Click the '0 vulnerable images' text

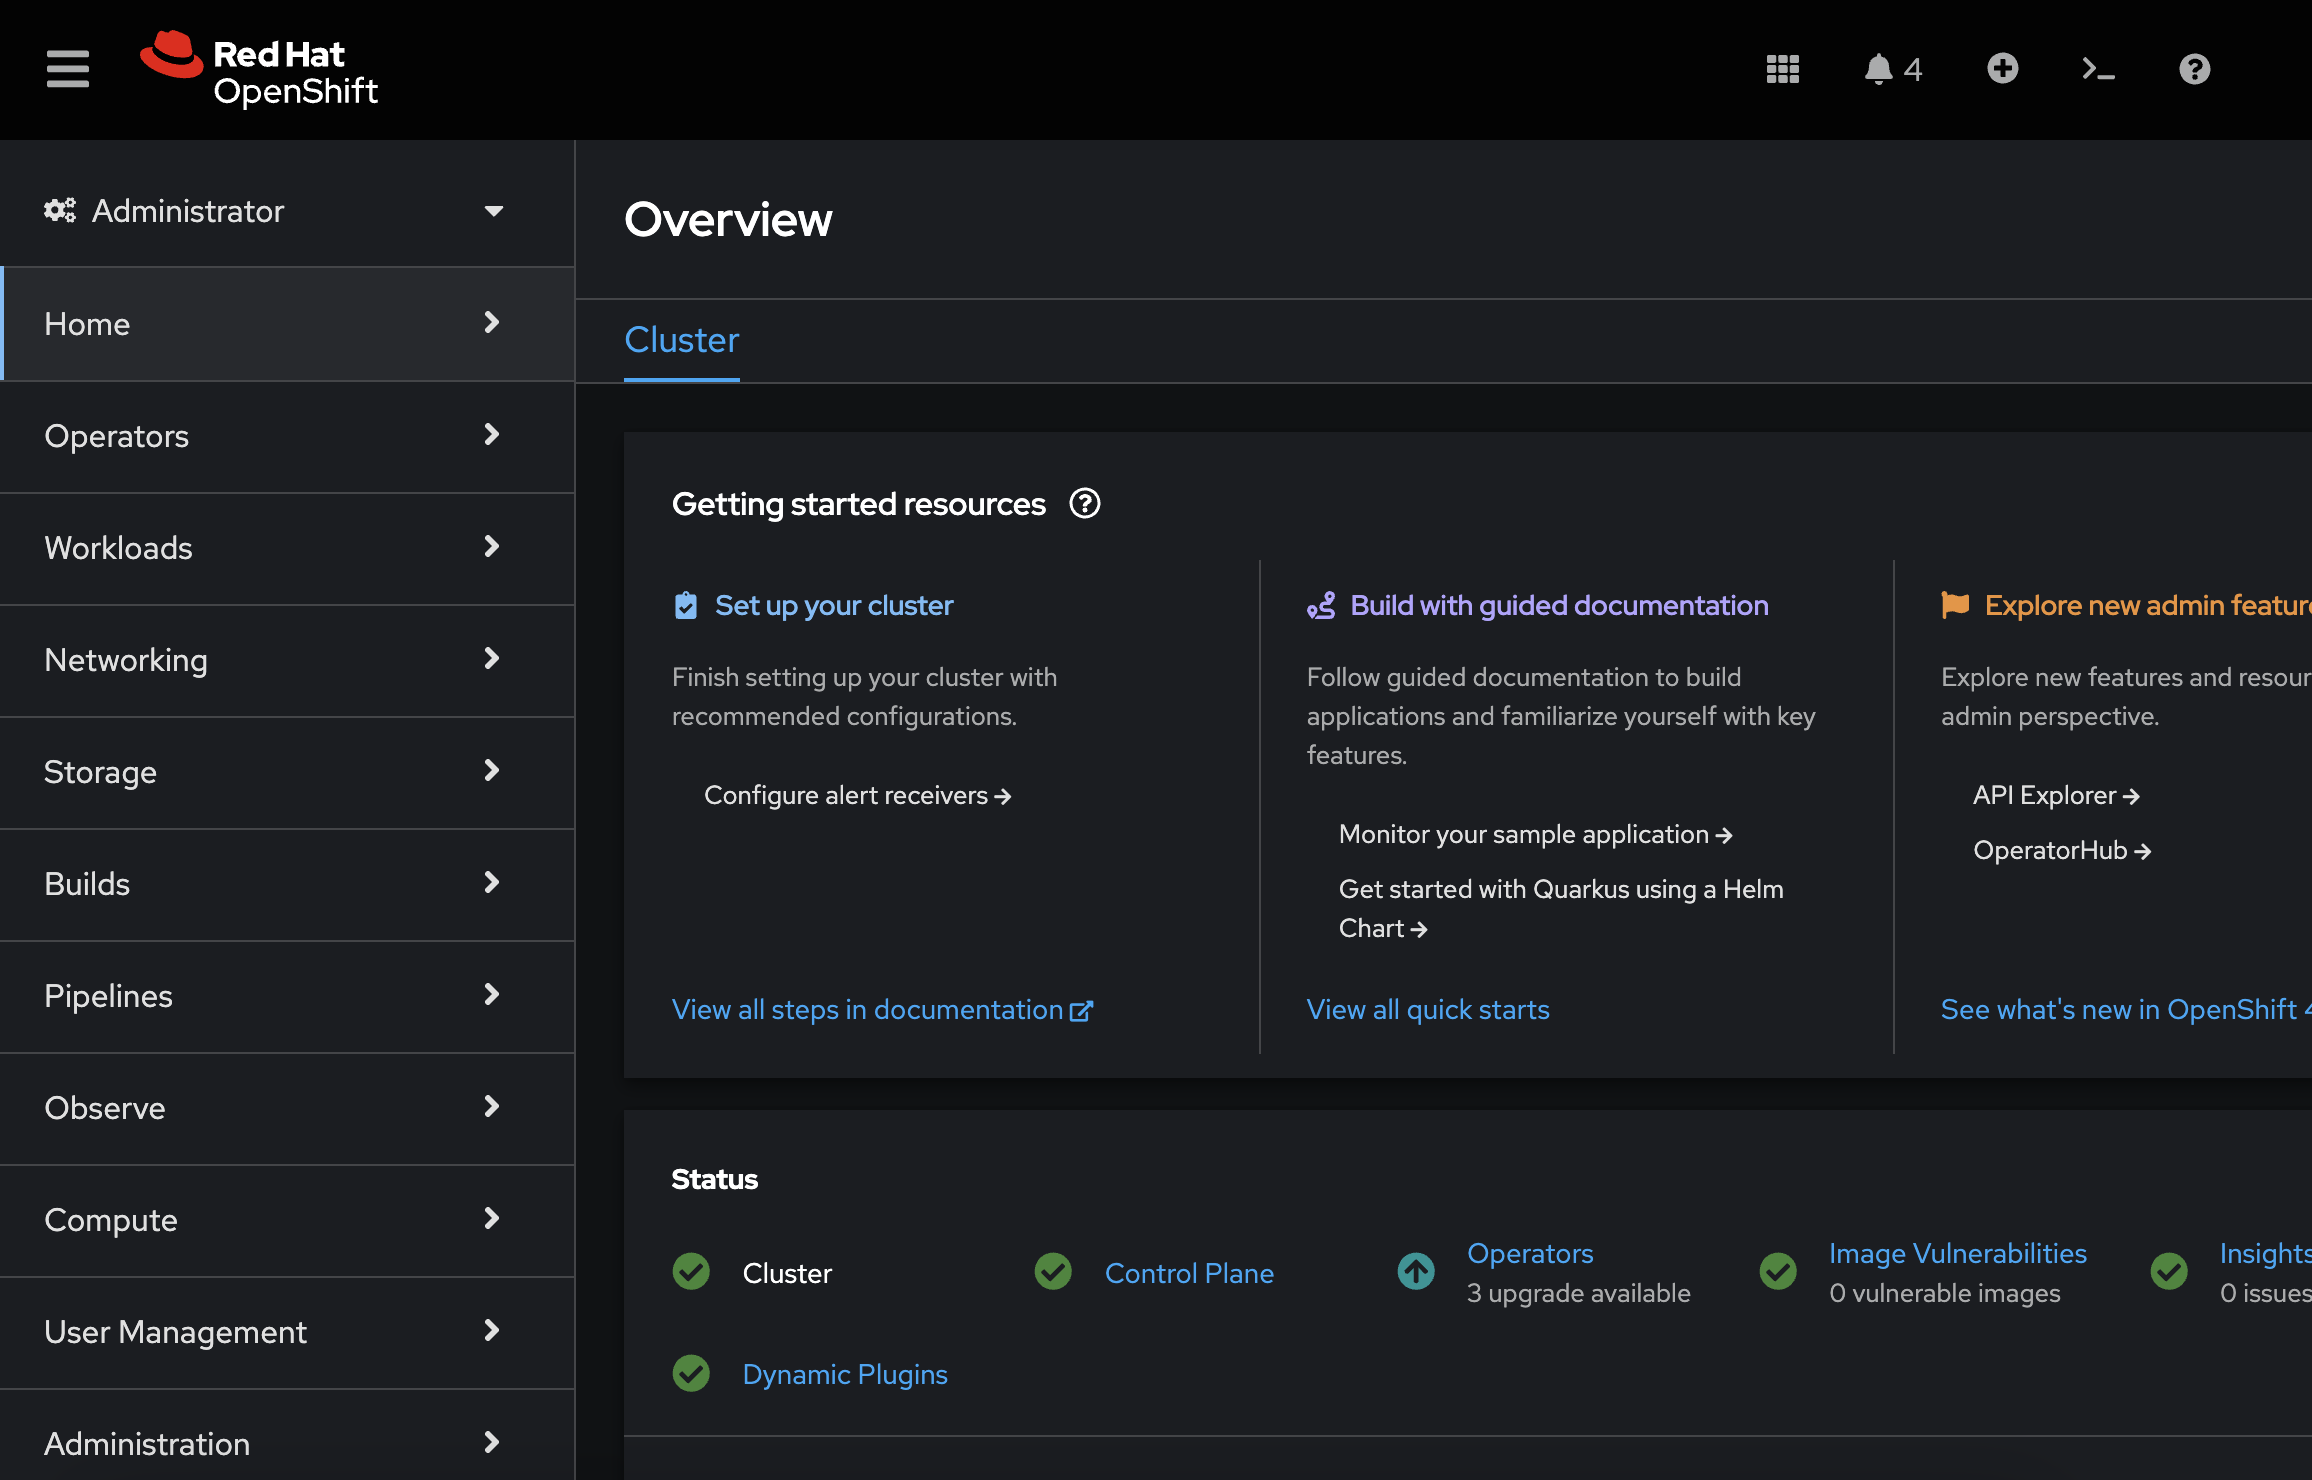pyautogui.click(x=1945, y=1293)
